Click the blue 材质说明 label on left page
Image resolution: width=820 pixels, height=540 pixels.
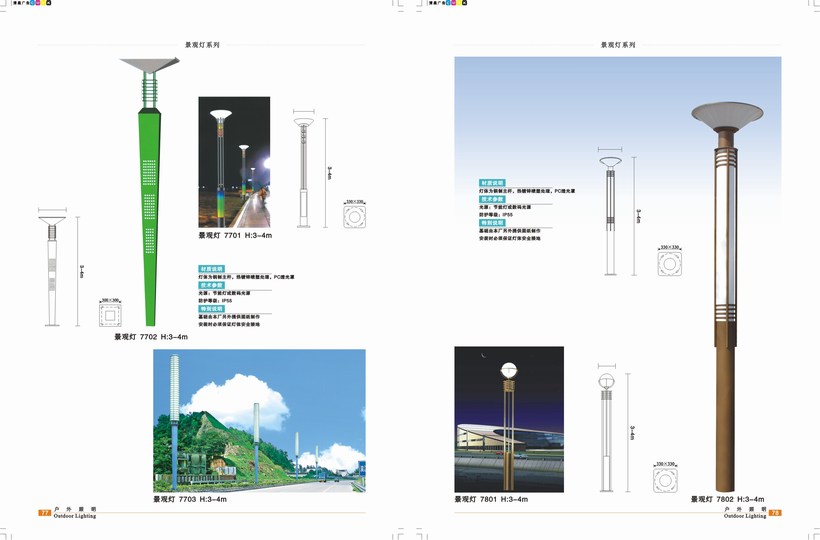pyautogui.click(x=212, y=269)
